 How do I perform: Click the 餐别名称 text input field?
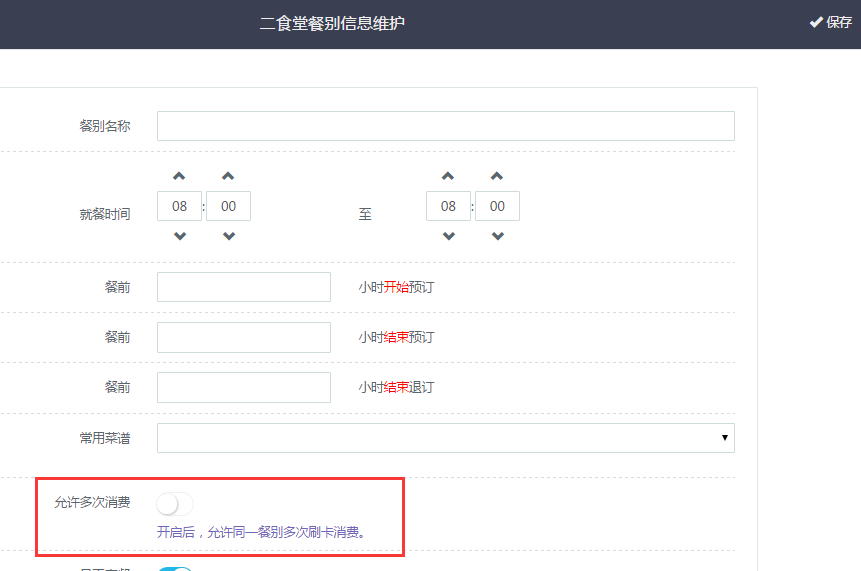[445, 126]
